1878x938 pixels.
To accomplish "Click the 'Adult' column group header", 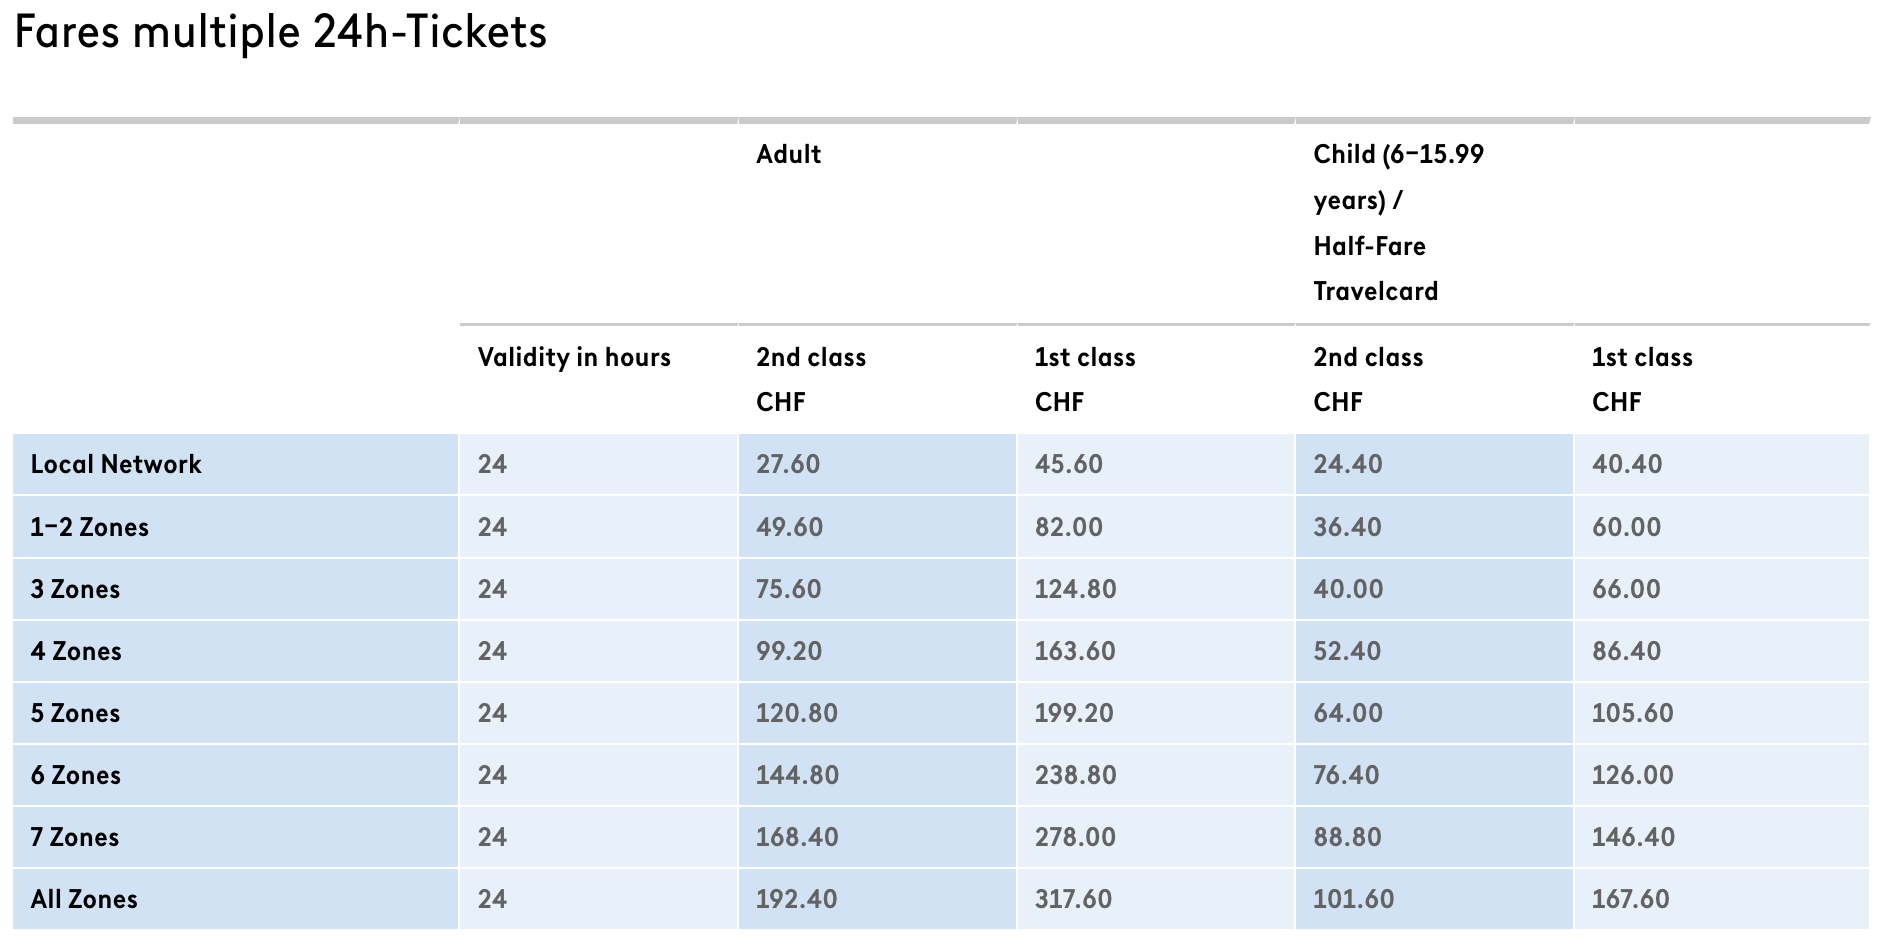I will pyautogui.click(x=788, y=154).
